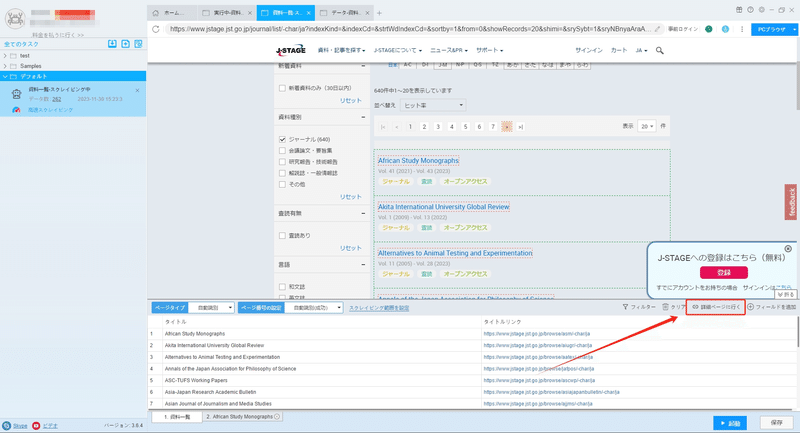The image size is (800, 433).
Task: Click the new task plus icon in sidebar
Action: click(126, 44)
